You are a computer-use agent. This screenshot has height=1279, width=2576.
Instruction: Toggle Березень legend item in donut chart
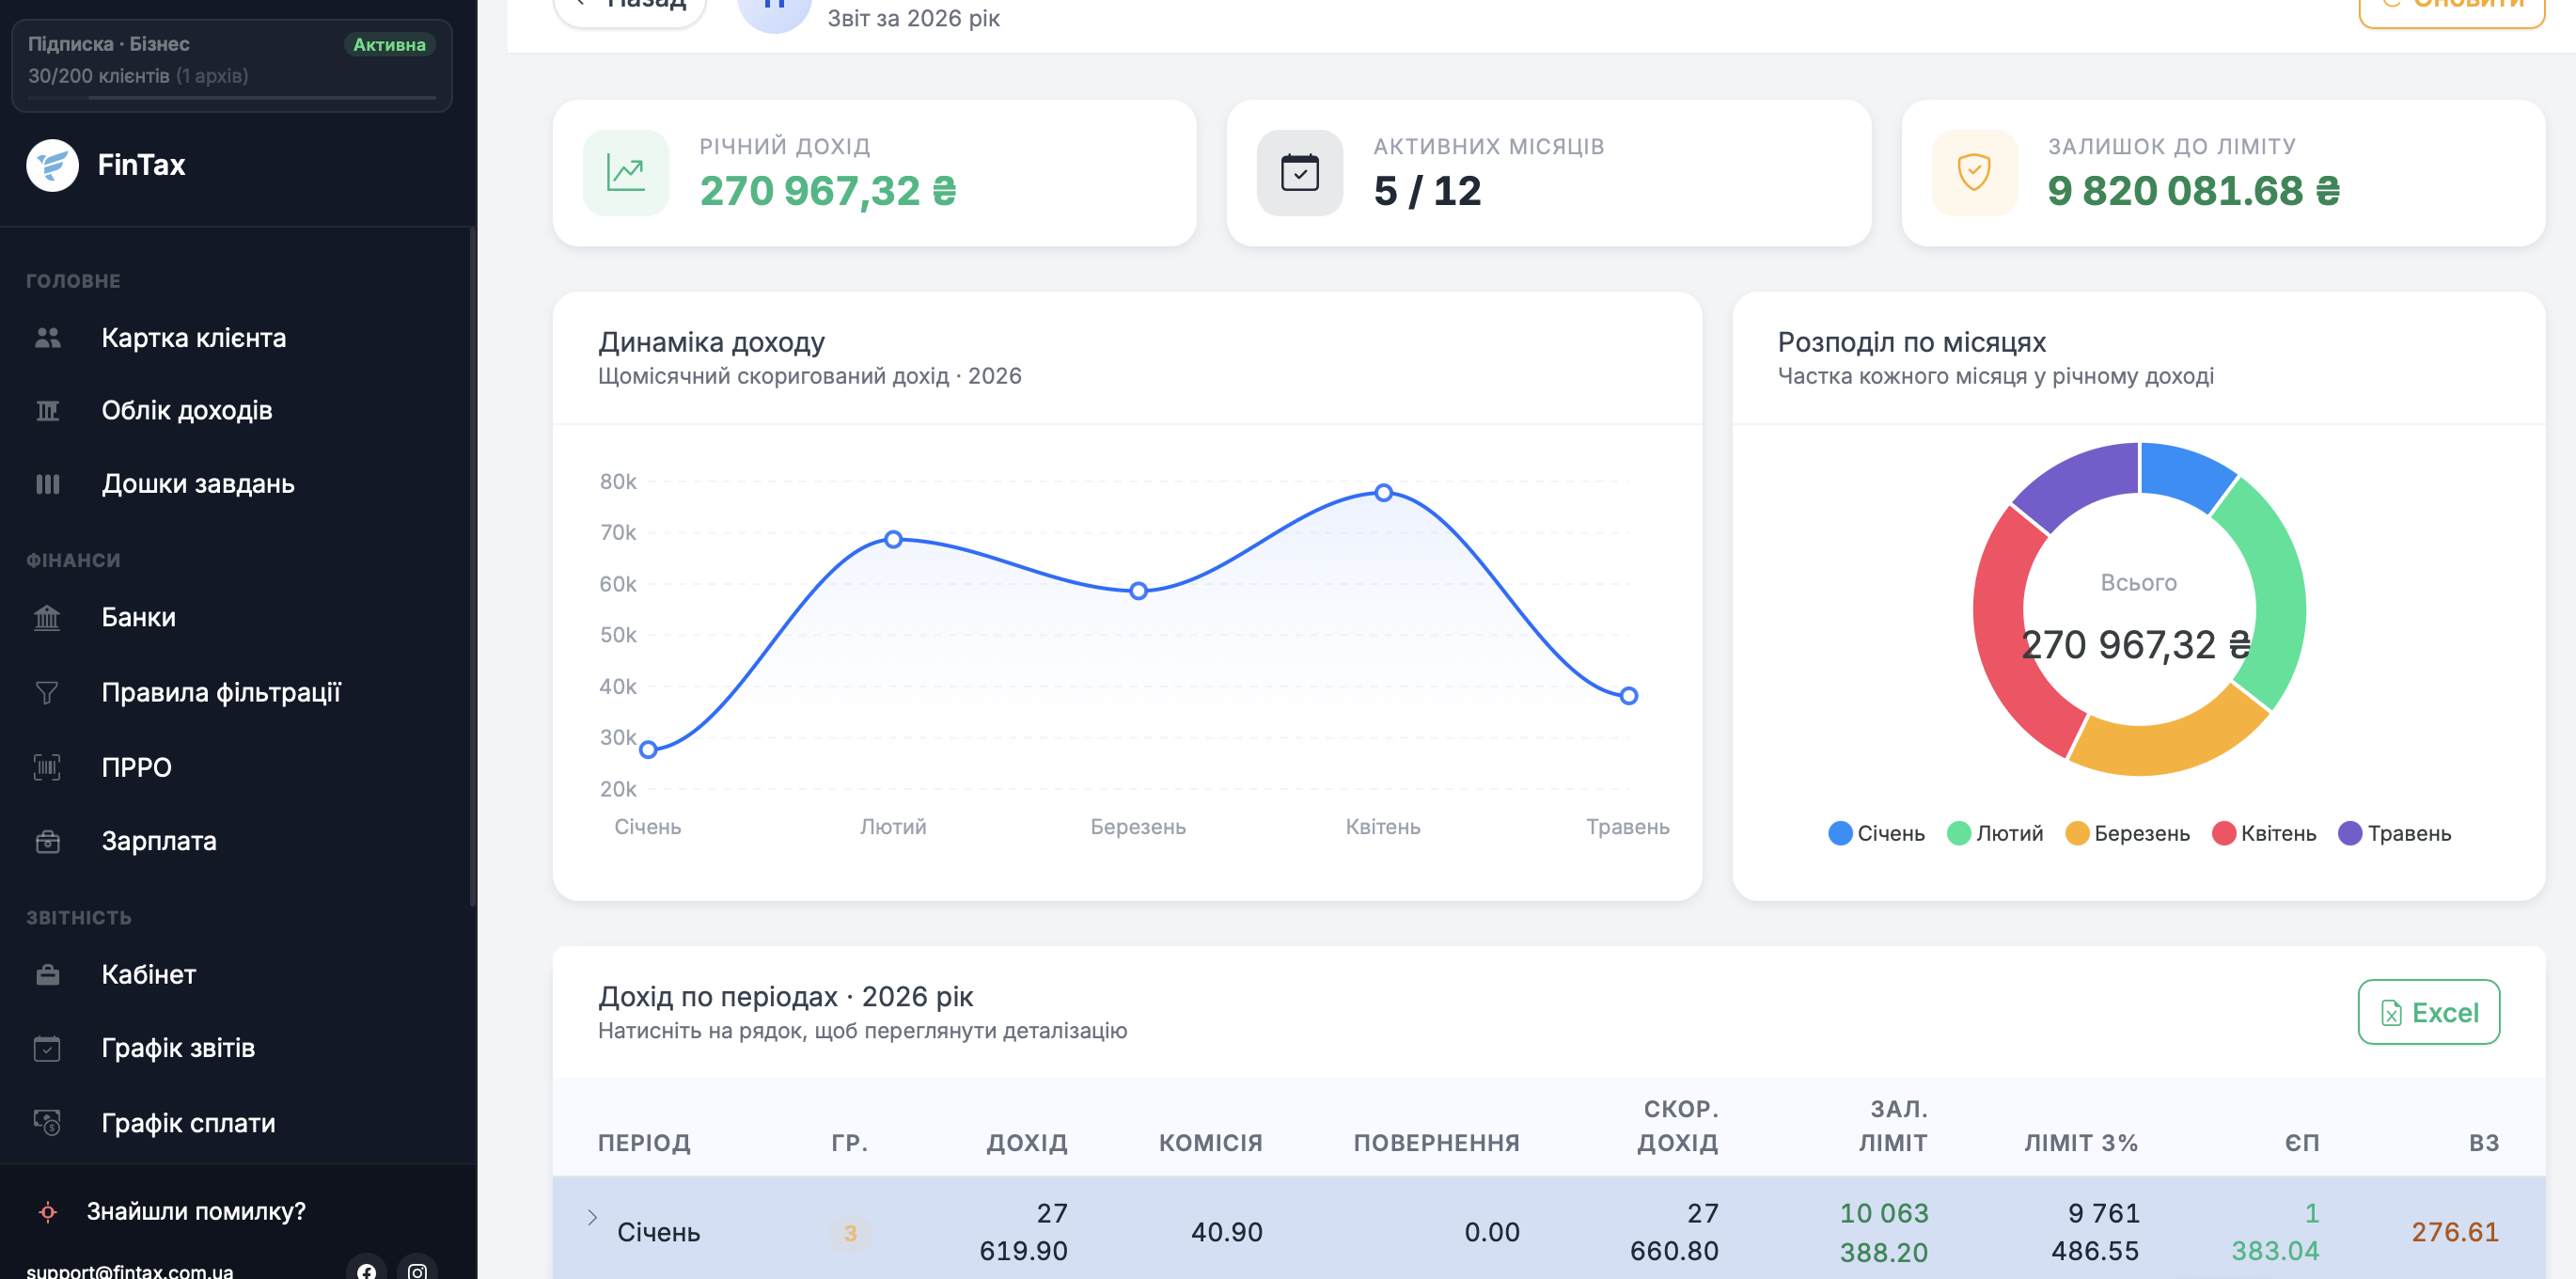(x=2127, y=834)
